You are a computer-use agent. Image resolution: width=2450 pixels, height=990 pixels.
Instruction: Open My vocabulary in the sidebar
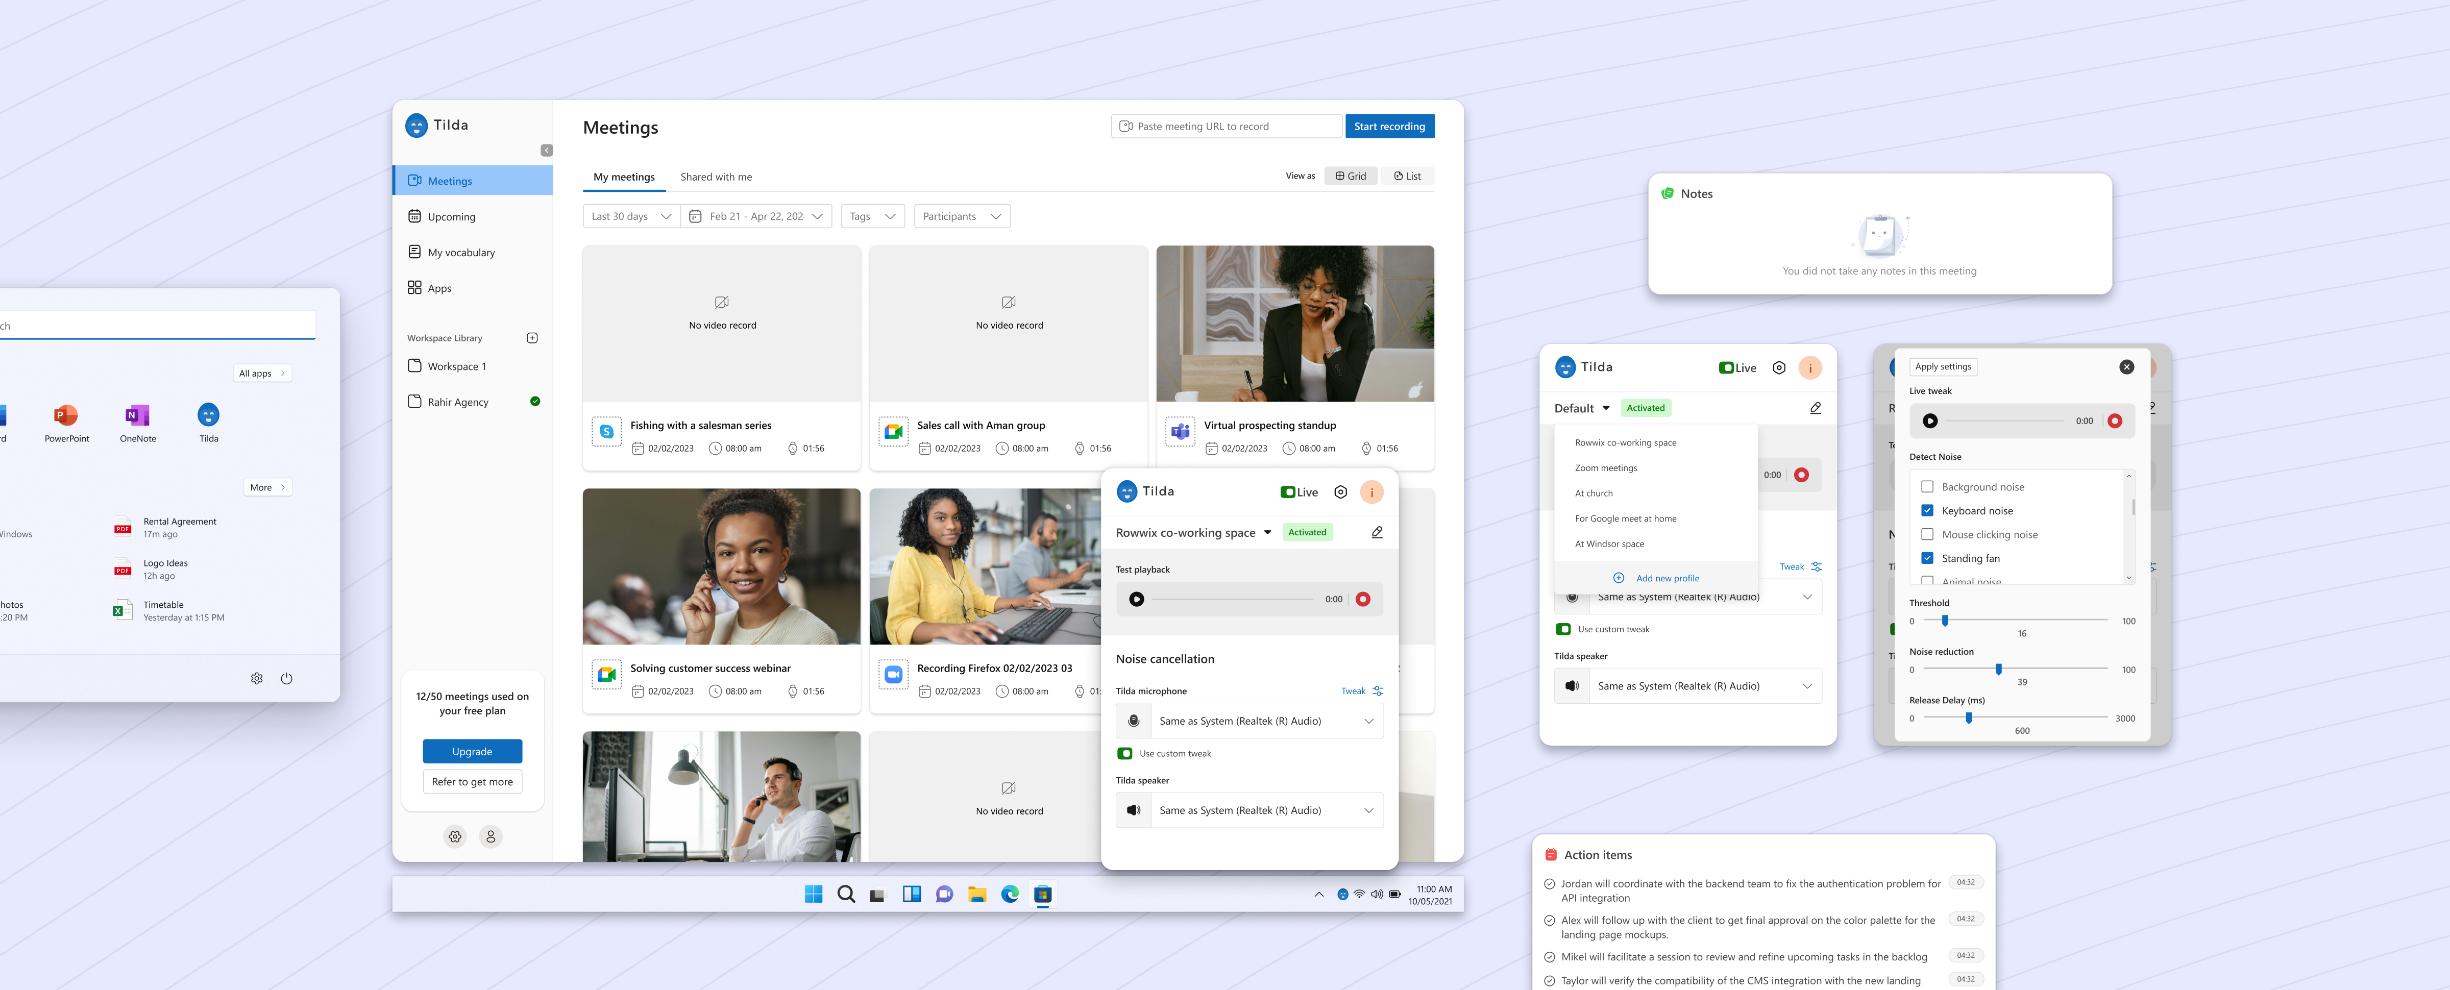(x=472, y=252)
